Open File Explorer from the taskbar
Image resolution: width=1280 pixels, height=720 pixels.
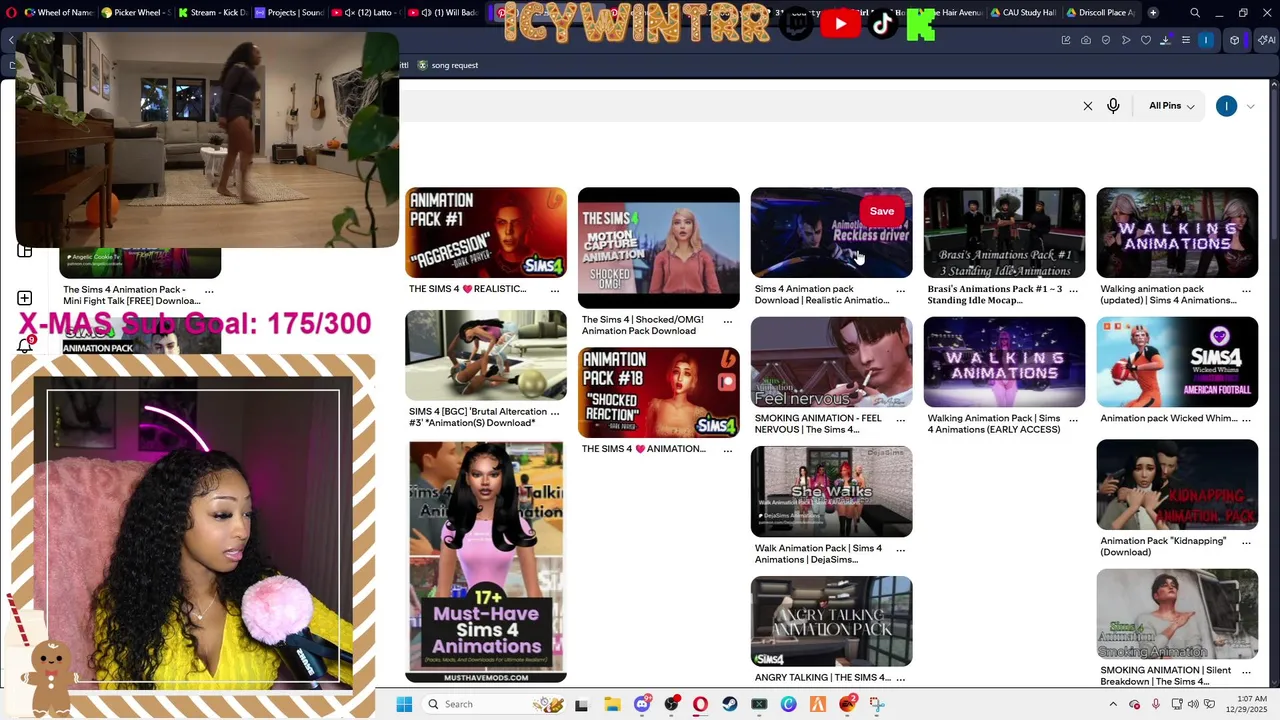[612, 704]
